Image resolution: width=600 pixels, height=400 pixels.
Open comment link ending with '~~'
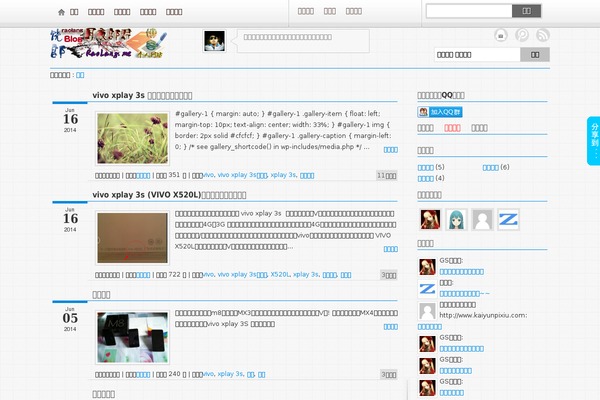click(465, 294)
